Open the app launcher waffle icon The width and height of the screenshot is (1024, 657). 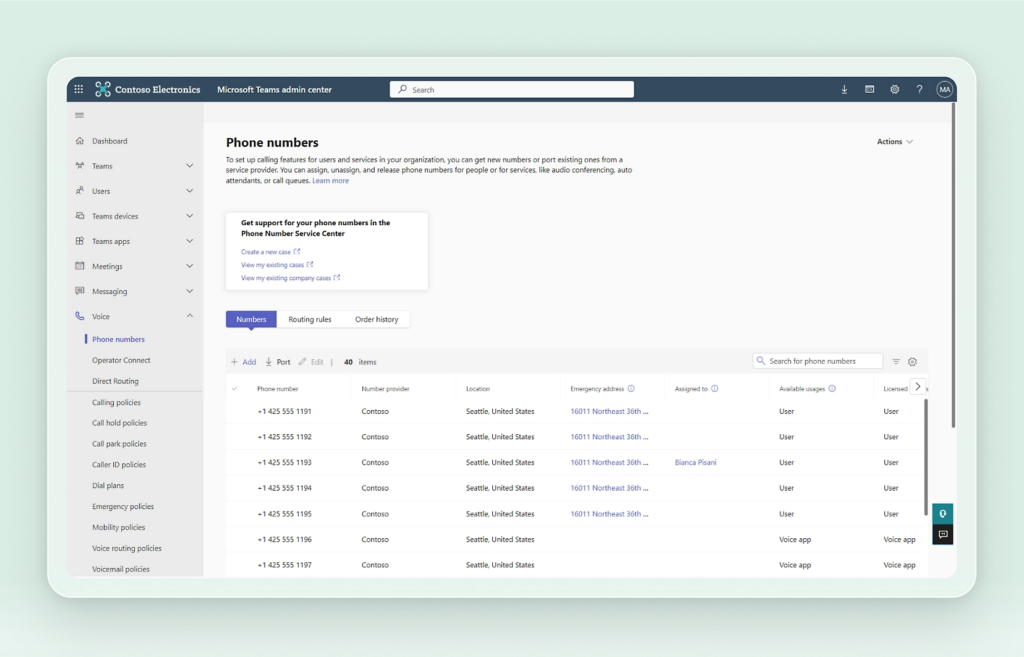click(x=78, y=89)
